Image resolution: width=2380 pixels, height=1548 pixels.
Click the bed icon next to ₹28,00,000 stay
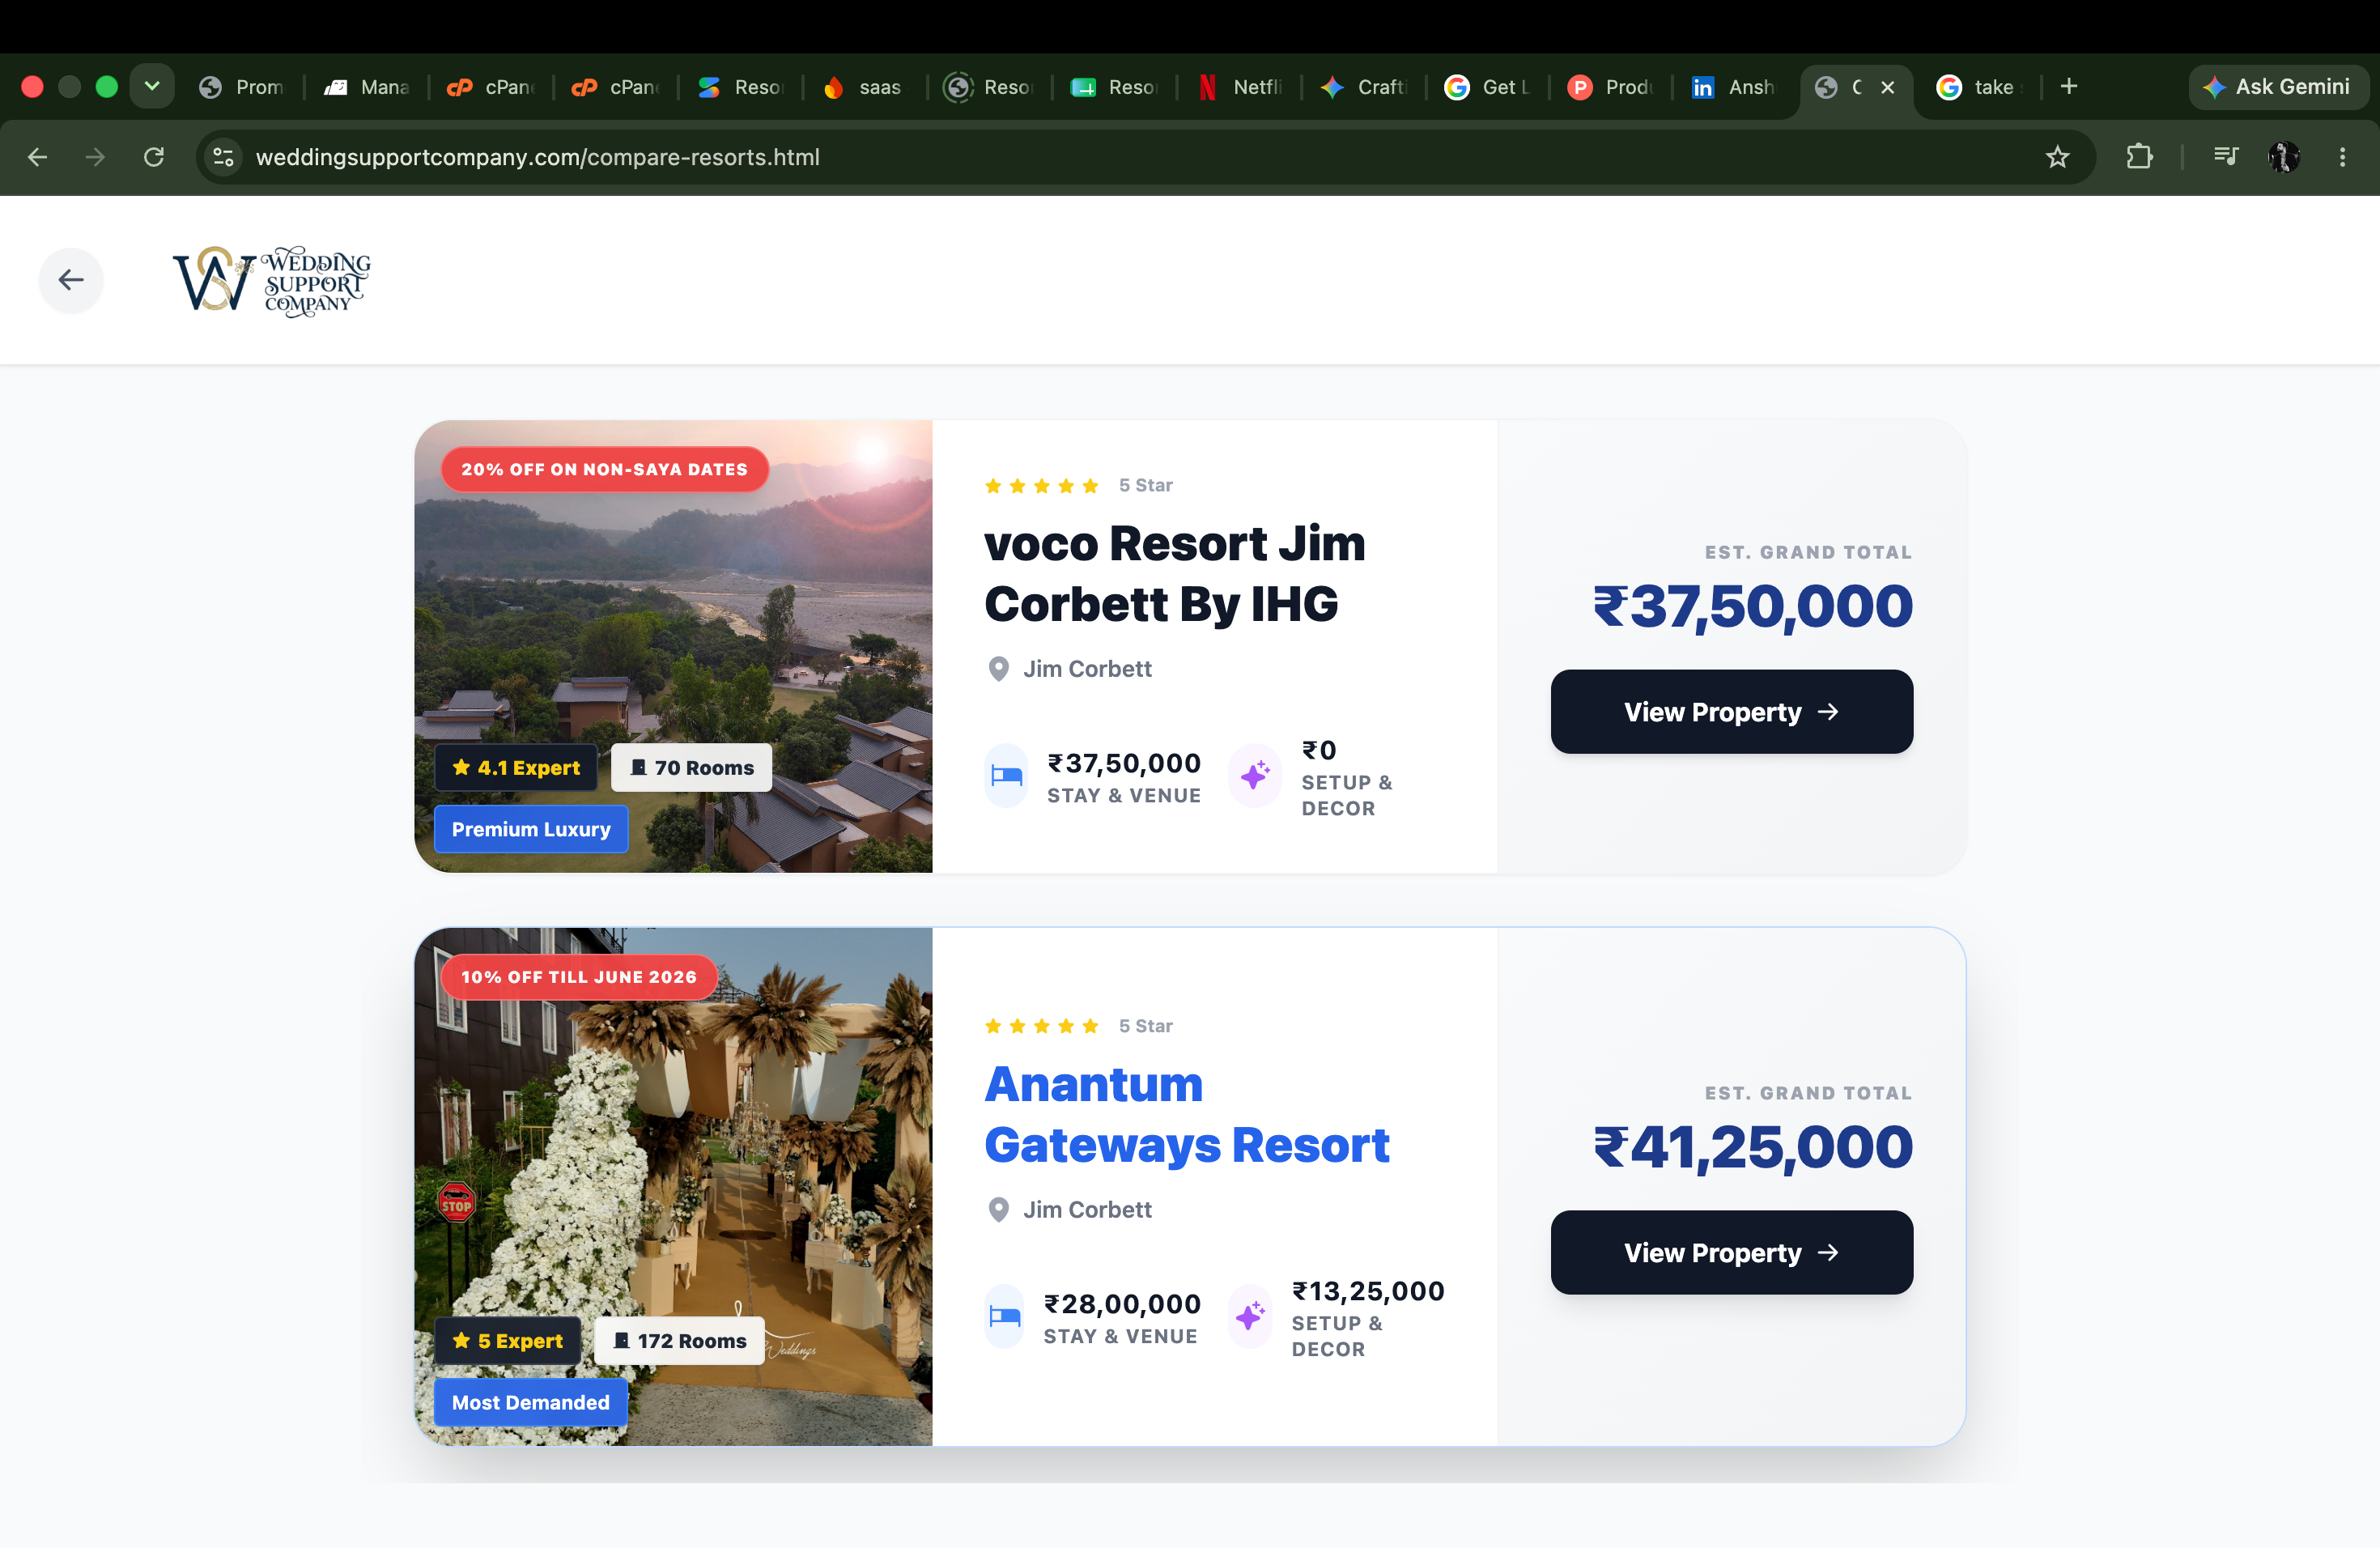[x=1005, y=1316]
